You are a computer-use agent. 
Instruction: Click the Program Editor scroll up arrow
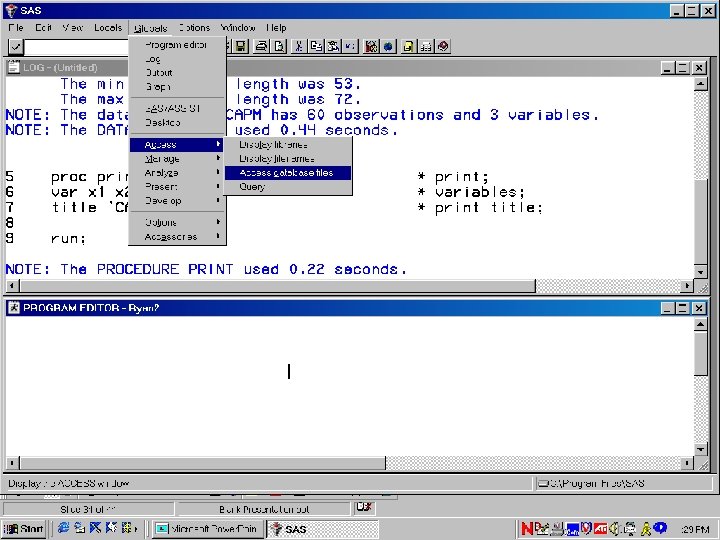700,325
